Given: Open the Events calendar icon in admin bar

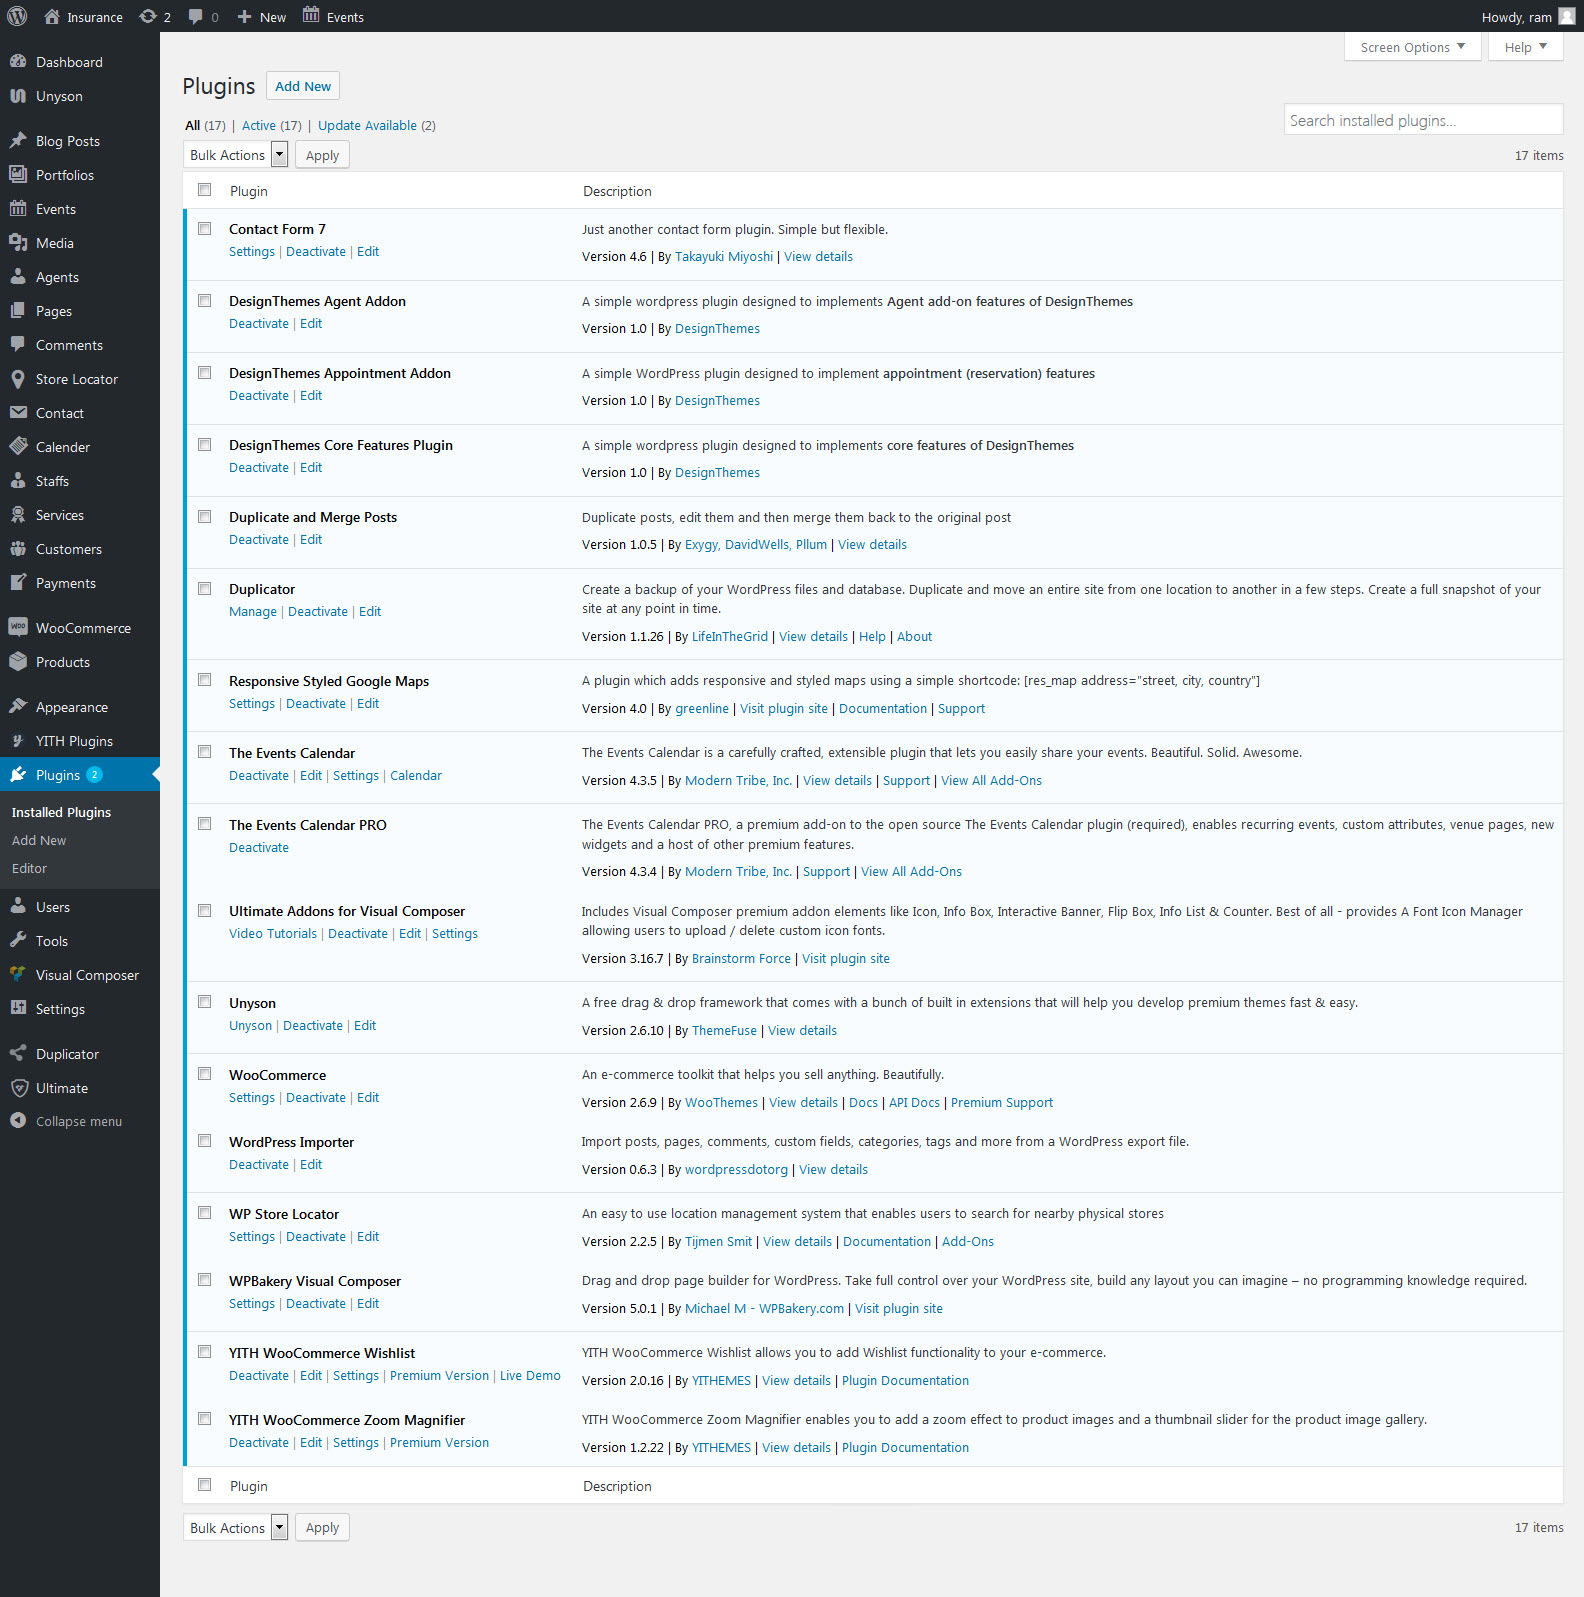Looking at the screenshot, I should (311, 15).
